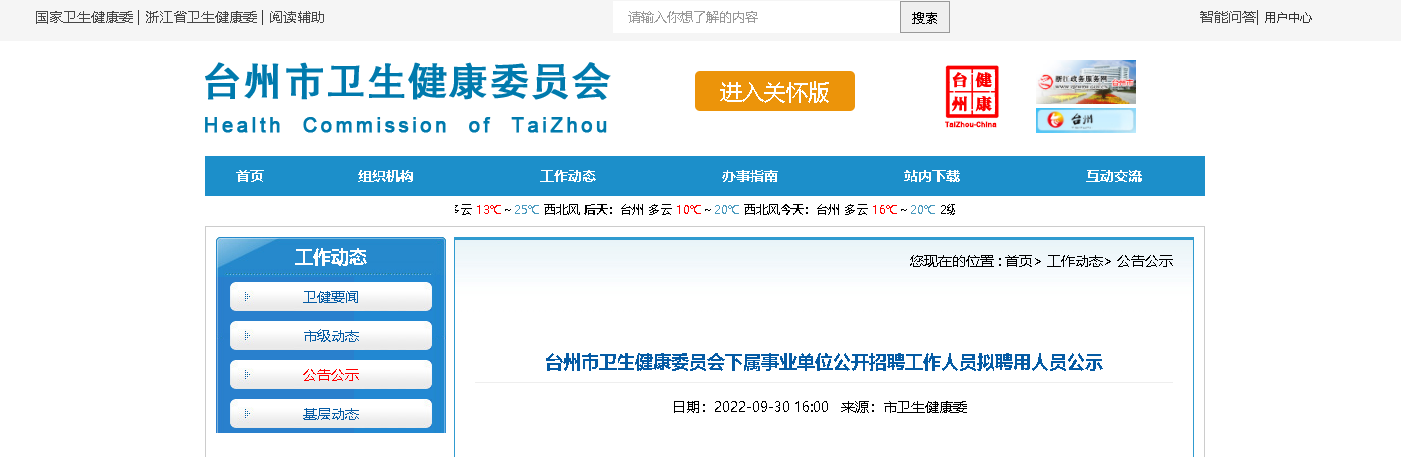The width and height of the screenshot is (1401, 457).
Task: Open the 组织机构 navigation menu
Action: [386, 176]
